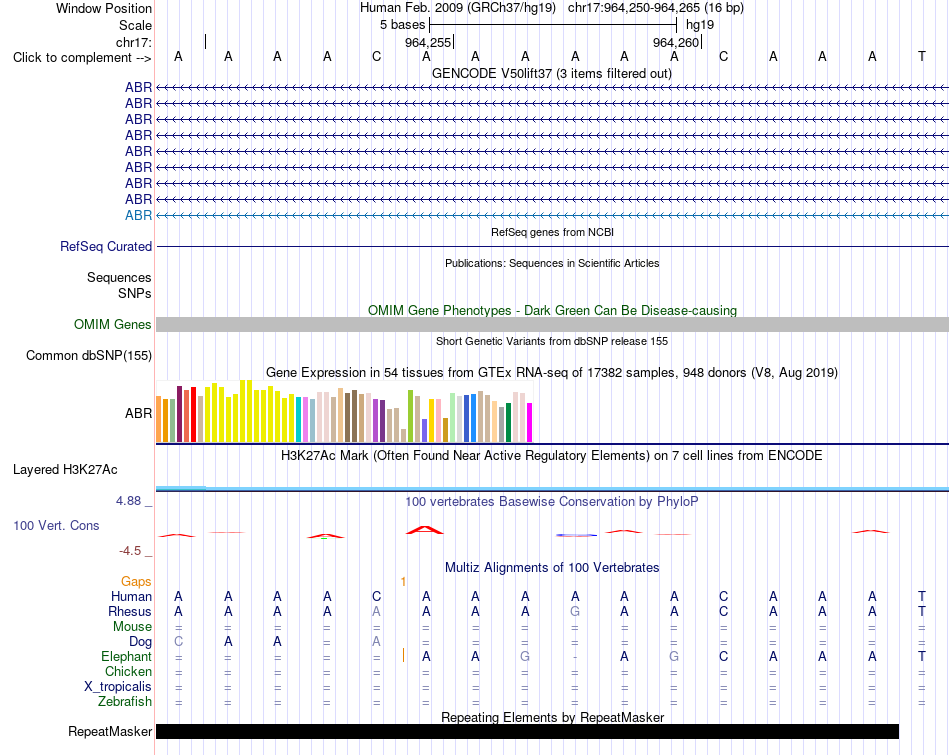Select the X_tropicalis alignment row label
The image size is (950, 755).
click(118, 687)
